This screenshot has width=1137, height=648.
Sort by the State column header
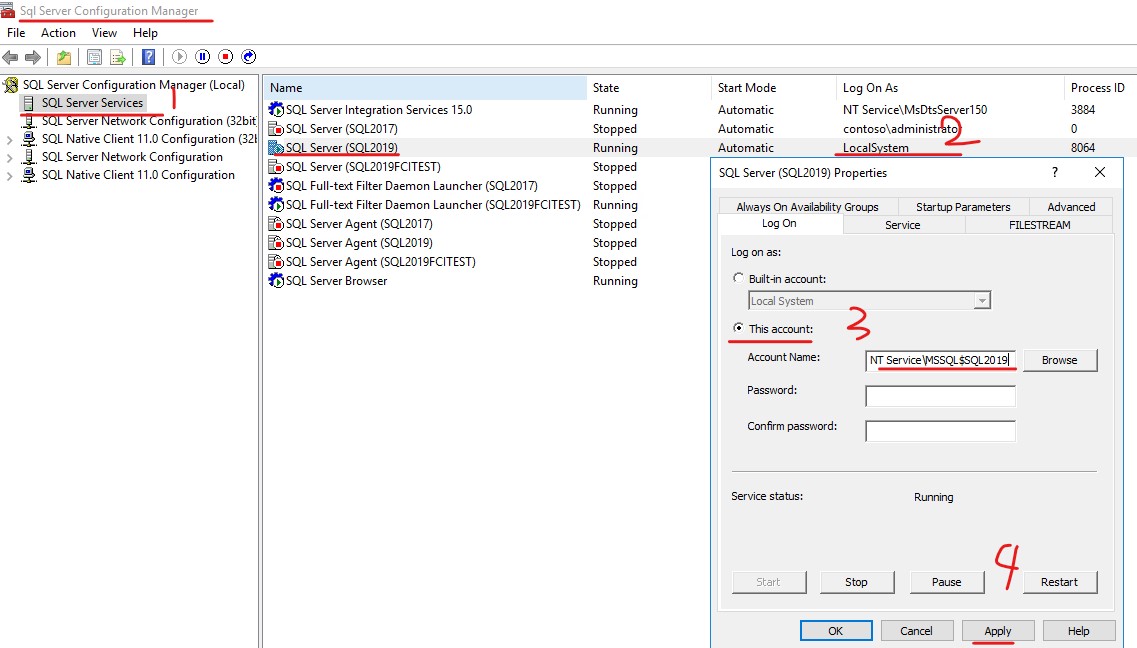click(x=649, y=88)
